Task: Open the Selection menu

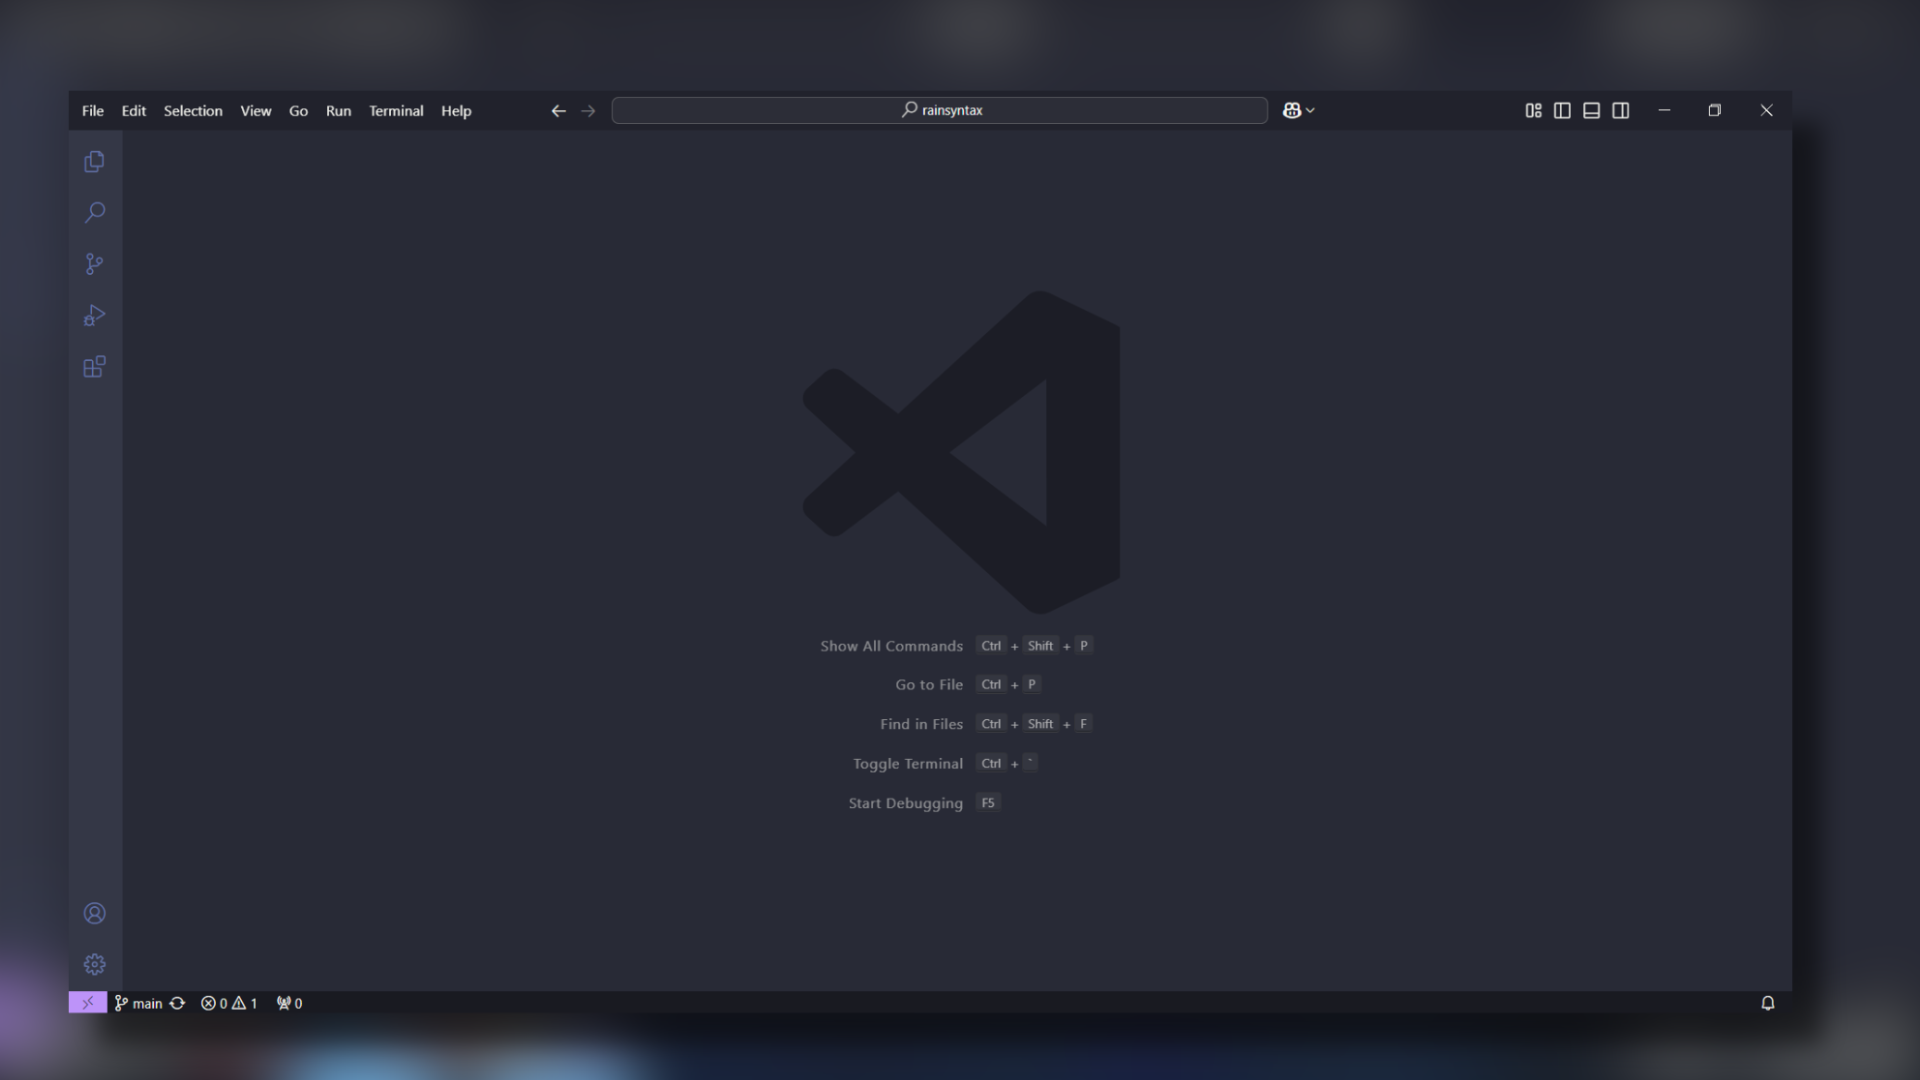Action: tap(193, 111)
